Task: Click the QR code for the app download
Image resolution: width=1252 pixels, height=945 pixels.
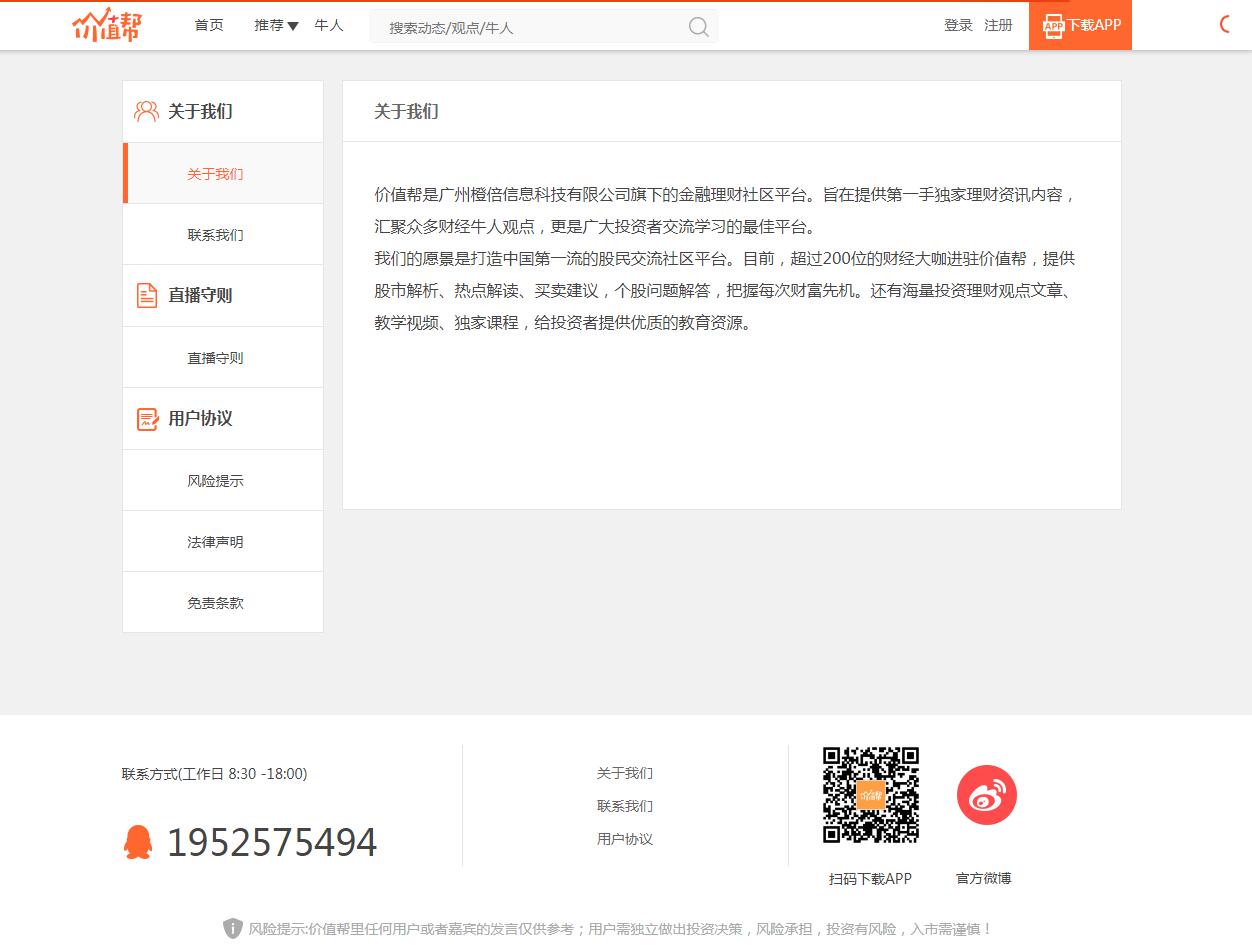Action: 871,795
